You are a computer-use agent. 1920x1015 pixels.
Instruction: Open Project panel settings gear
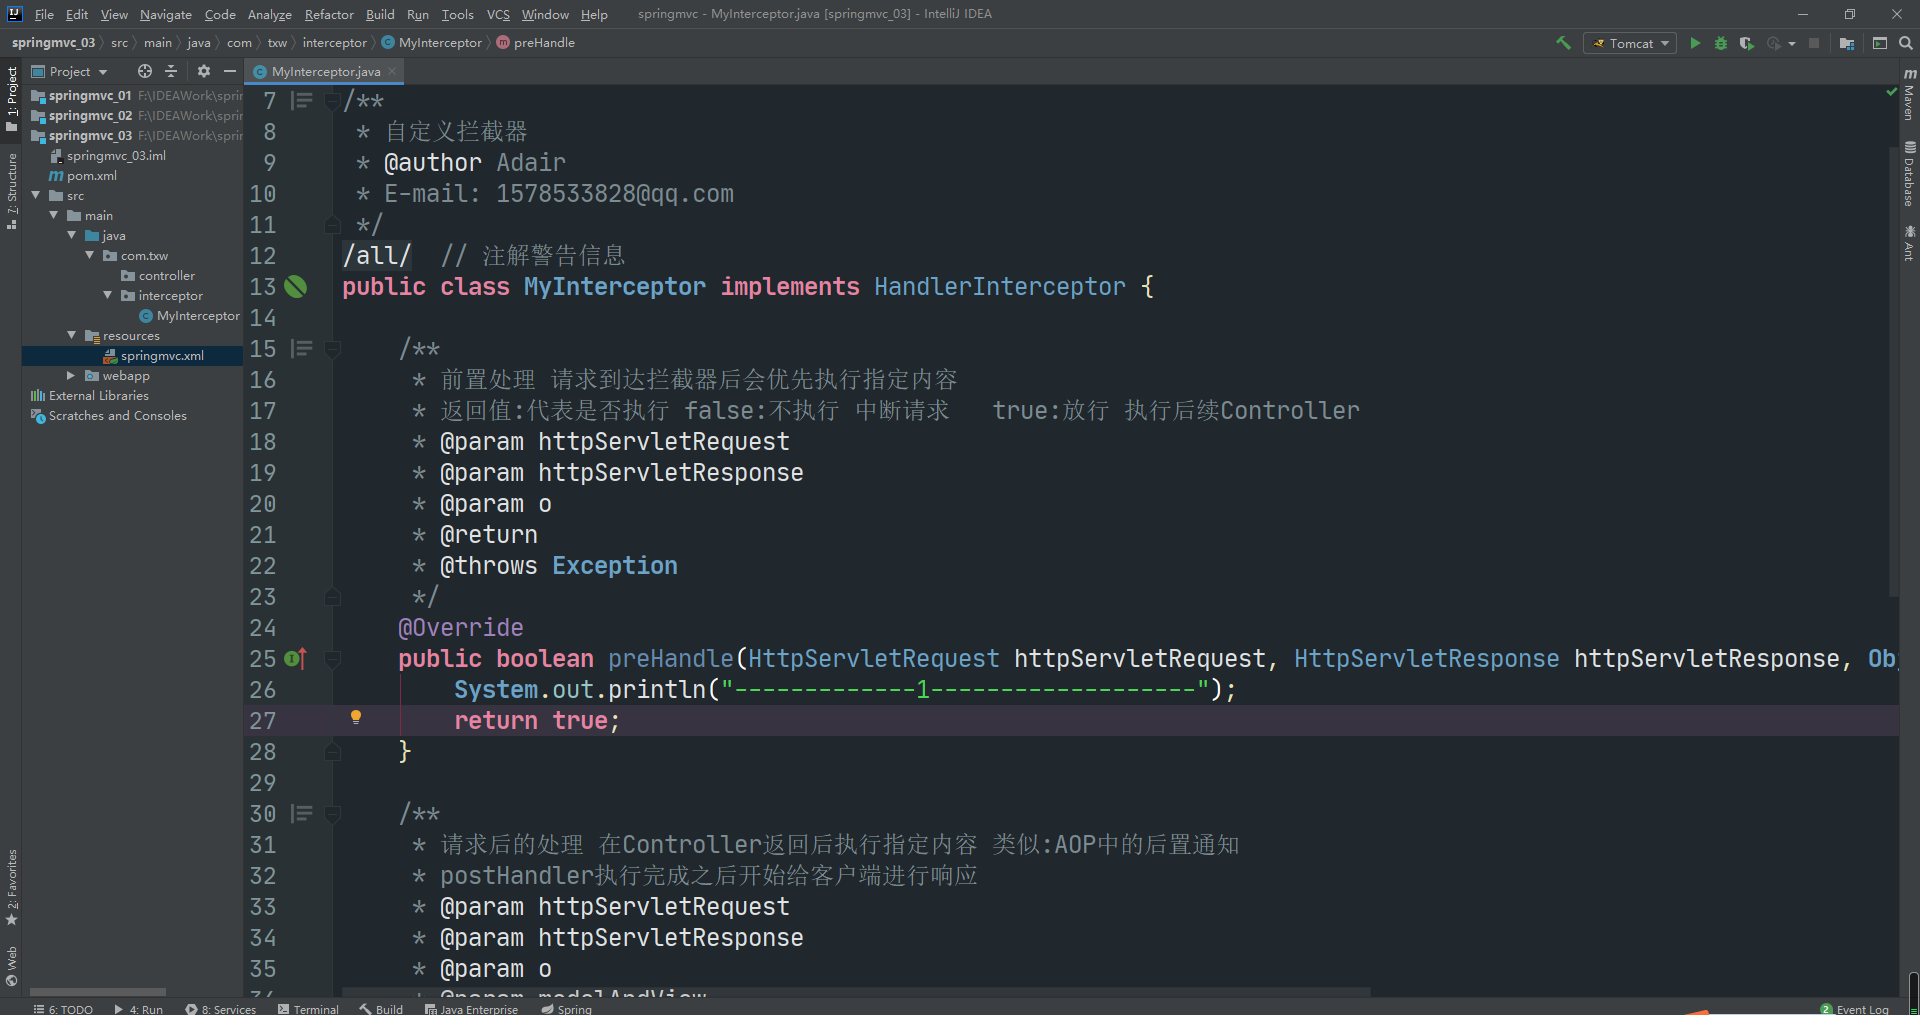pyautogui.click(x=204, y=71)
